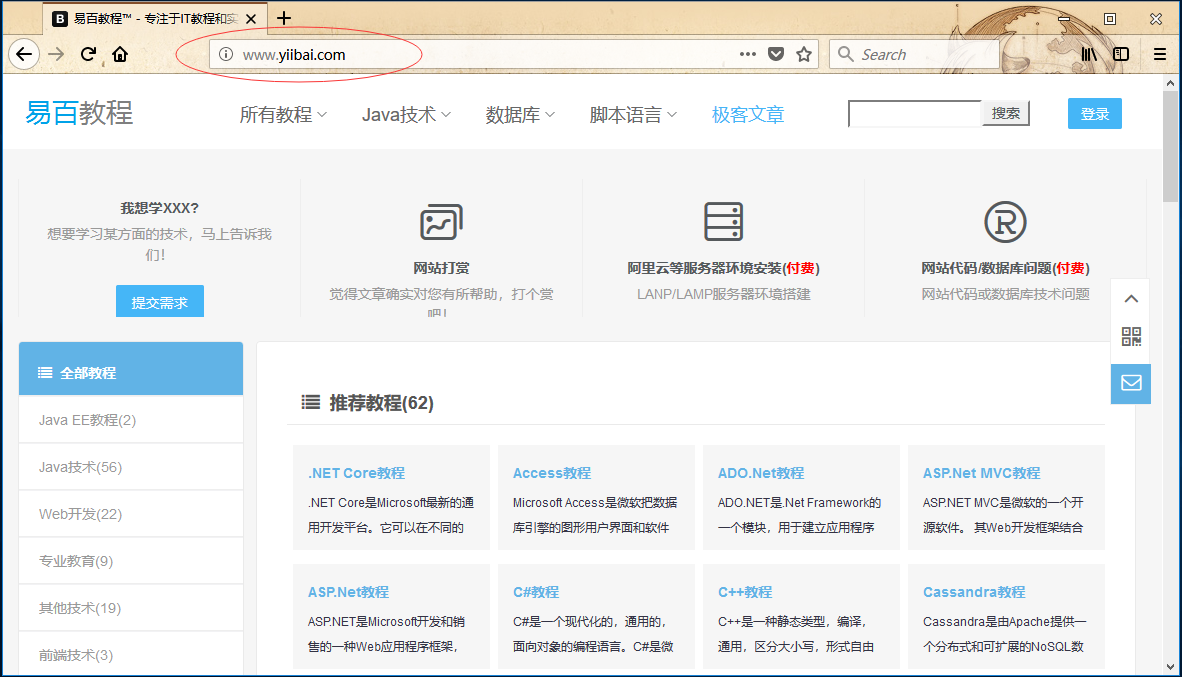Screen dimensions: 1182x677
Task: Save page to Pocket icon
Action: pyautogui.click(x=776, y=54)
